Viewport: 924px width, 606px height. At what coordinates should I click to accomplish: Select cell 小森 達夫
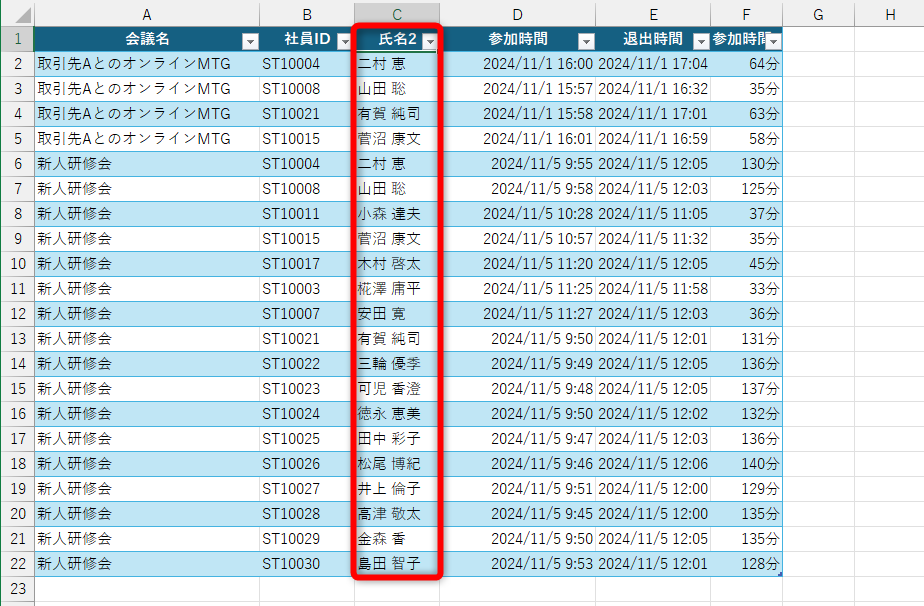[397, 213]
